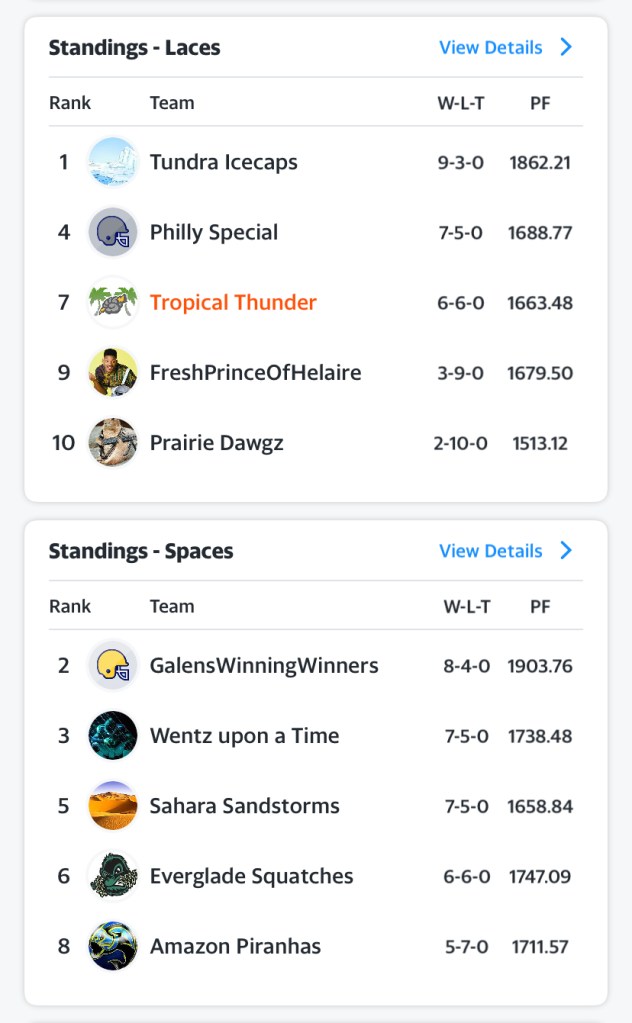Click Amazon Piranhas team logo
Image resolution: width=632 pixels, height=1023 pixels.
tap(112, 946)
